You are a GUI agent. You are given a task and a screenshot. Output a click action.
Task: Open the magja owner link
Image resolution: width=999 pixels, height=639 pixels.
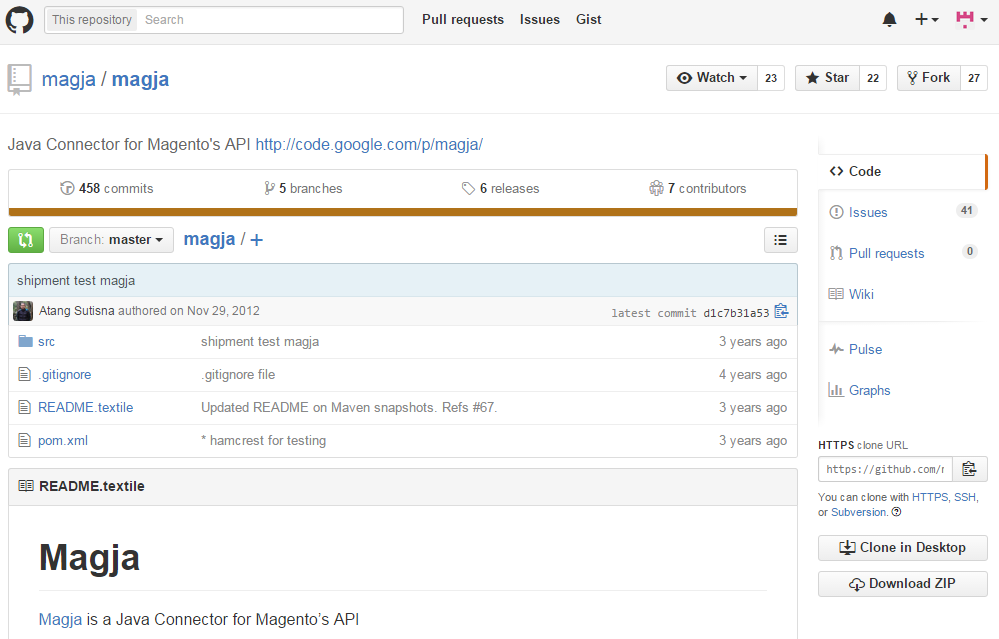click(x=69, y=80)
